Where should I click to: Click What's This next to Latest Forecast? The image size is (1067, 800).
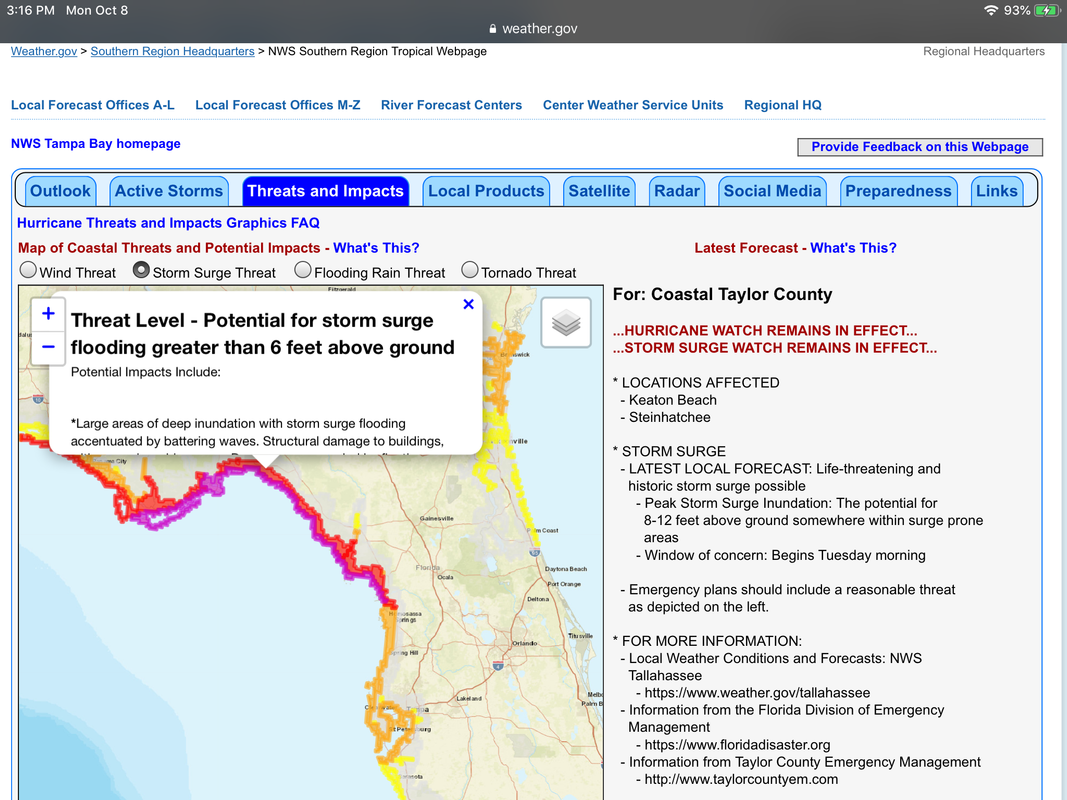(853, 248)
